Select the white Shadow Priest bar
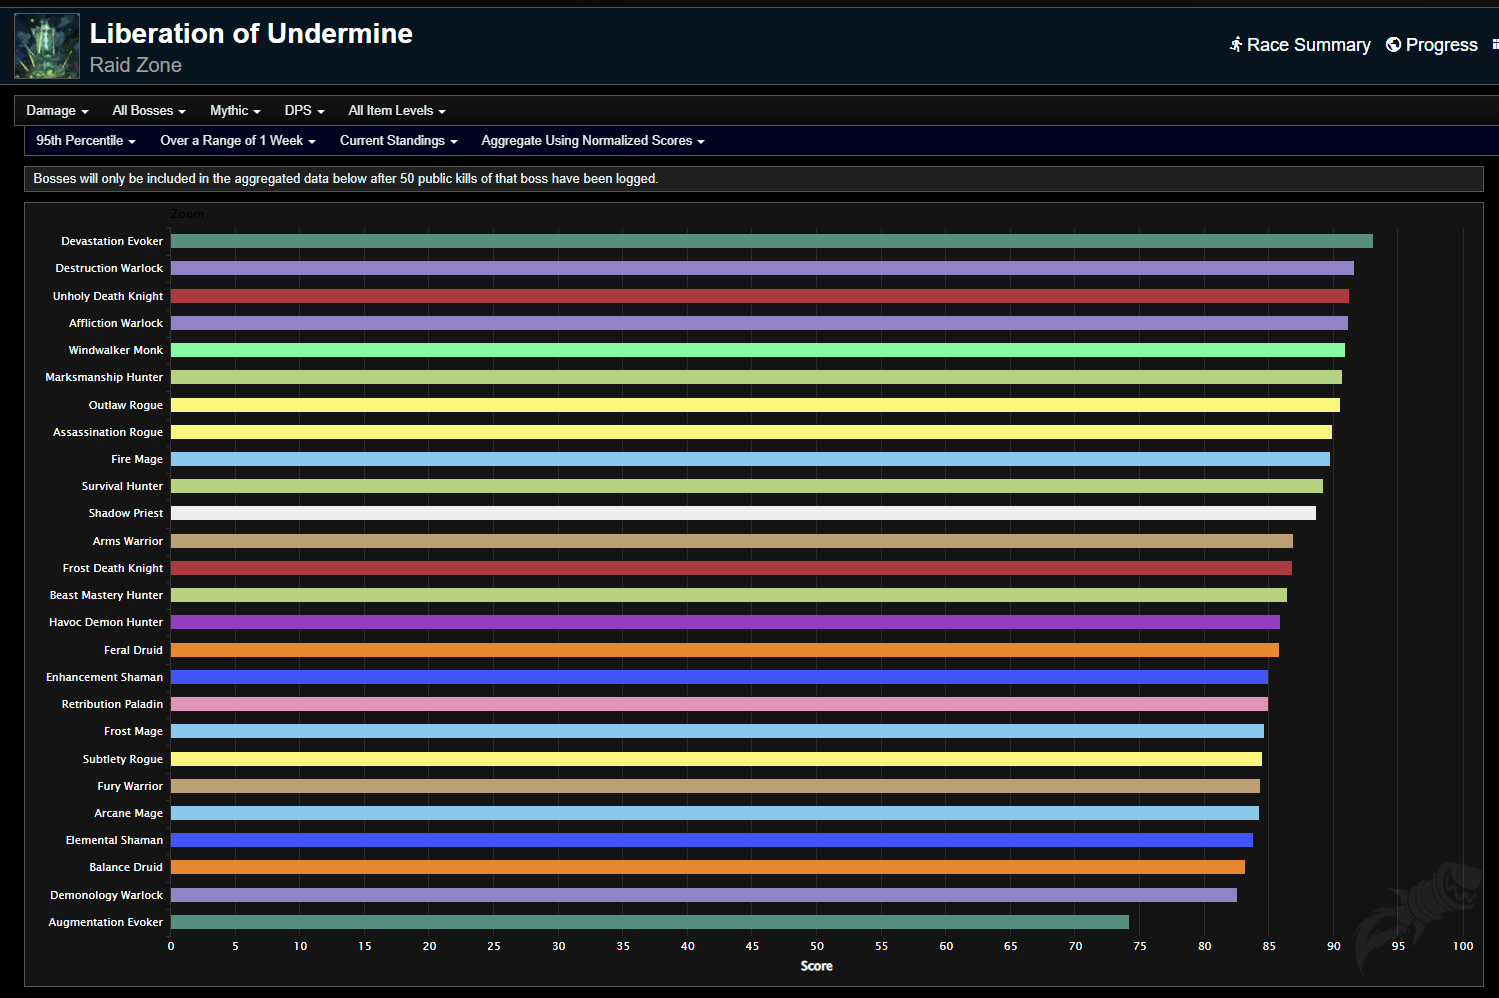 pos(742,513)
